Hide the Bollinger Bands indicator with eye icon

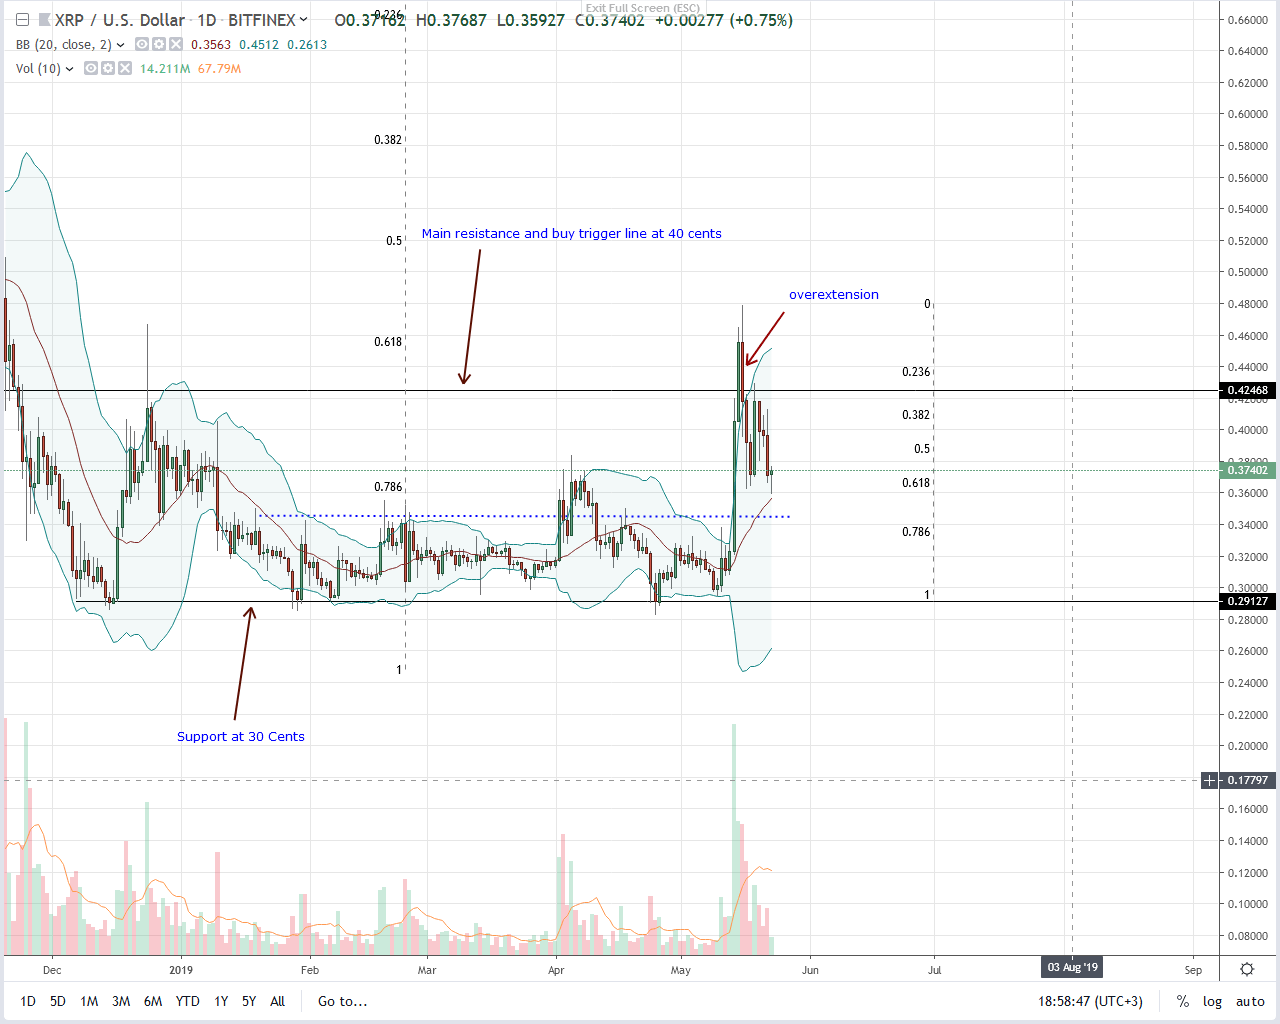point(142,45)
